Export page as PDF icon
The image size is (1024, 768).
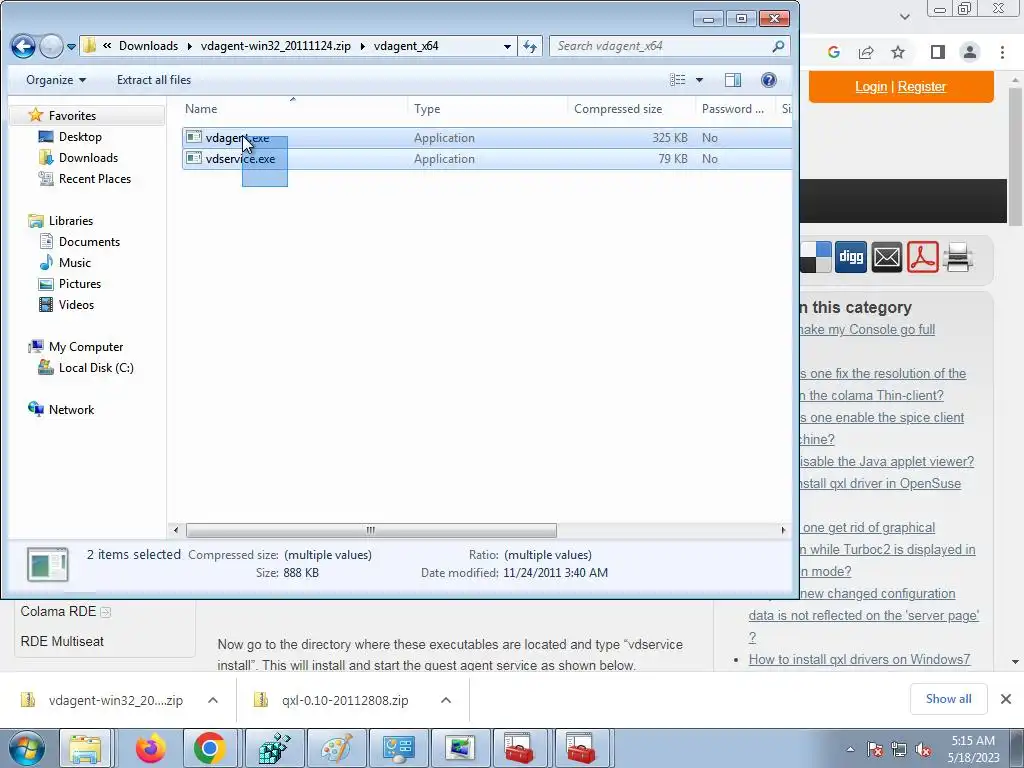pyautogui.click(x=922, y=257)
